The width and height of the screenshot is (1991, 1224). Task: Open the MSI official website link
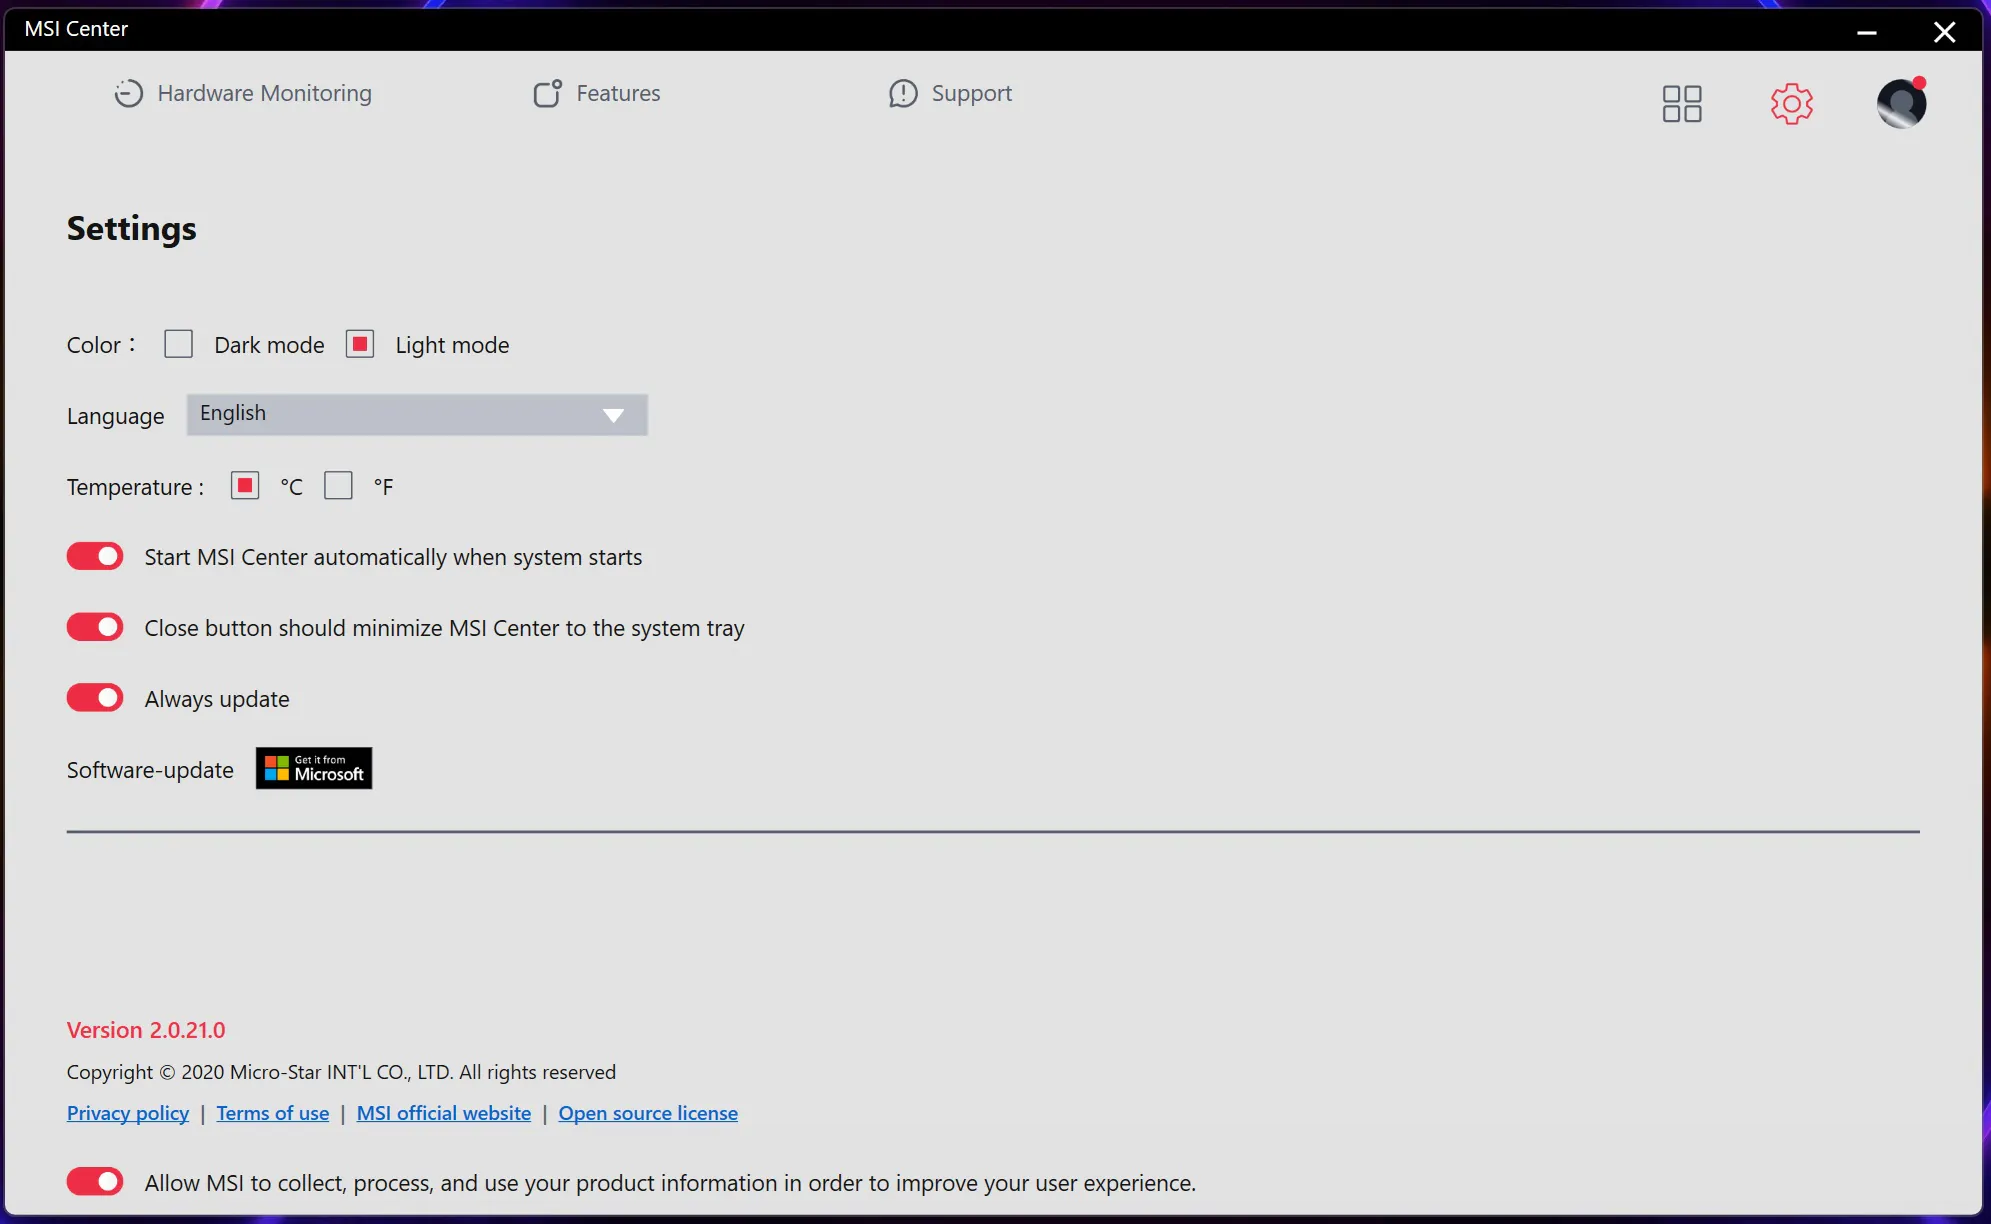click(444, 1113)
